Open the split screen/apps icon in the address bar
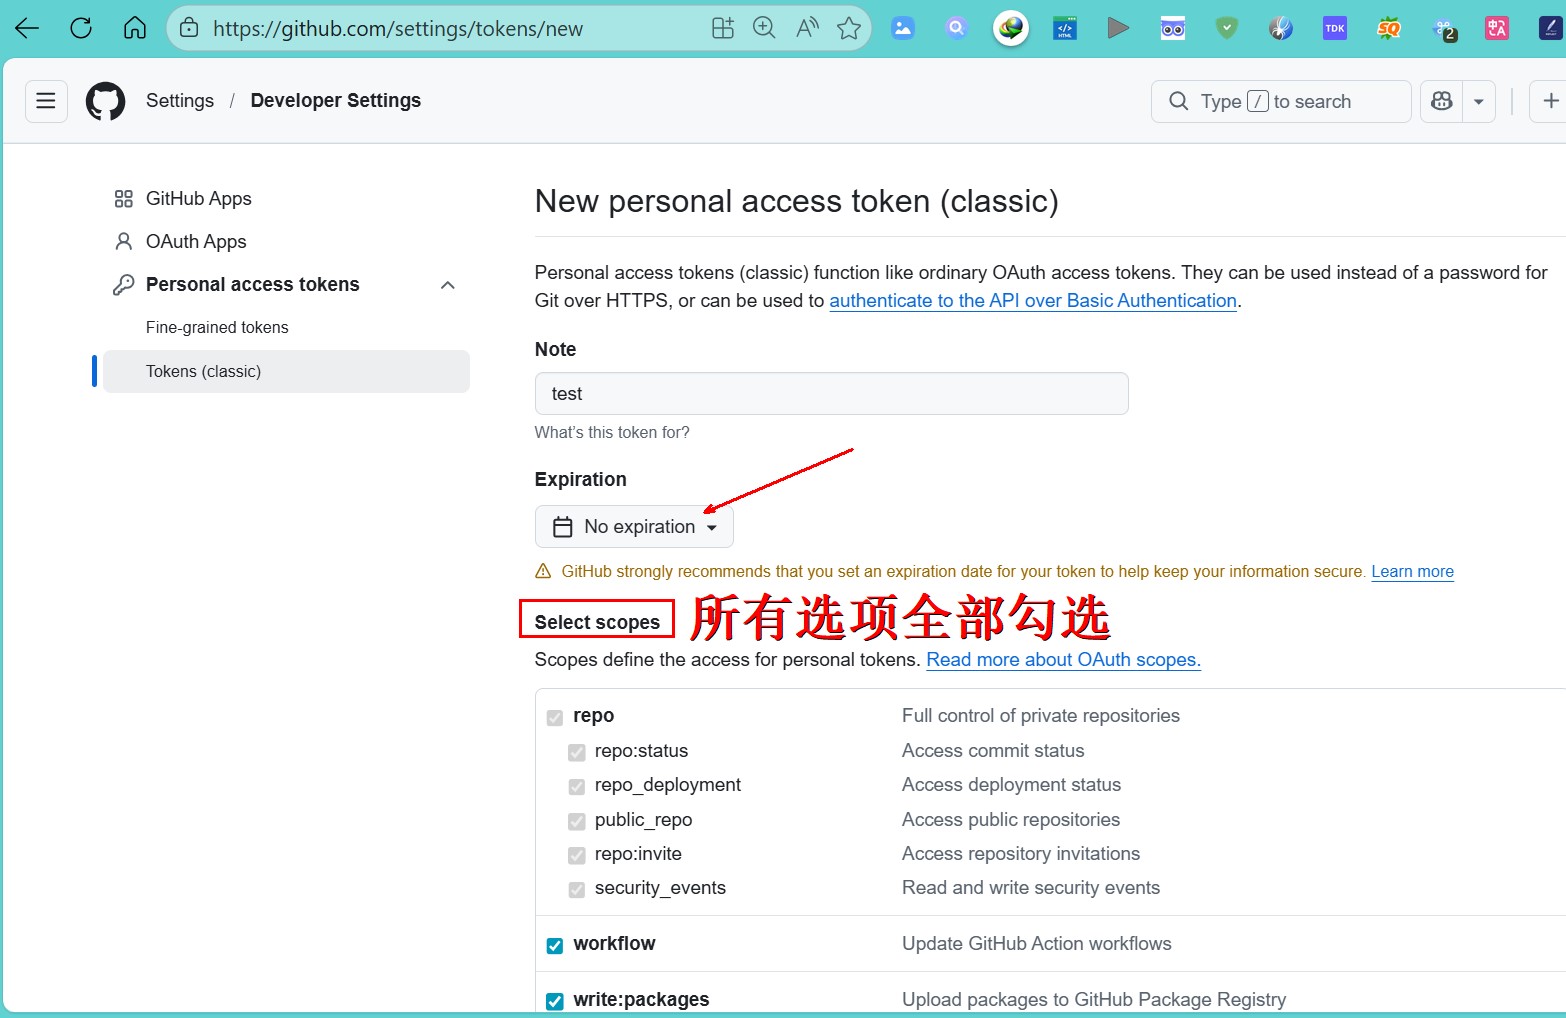 click(x=723, y=28)
